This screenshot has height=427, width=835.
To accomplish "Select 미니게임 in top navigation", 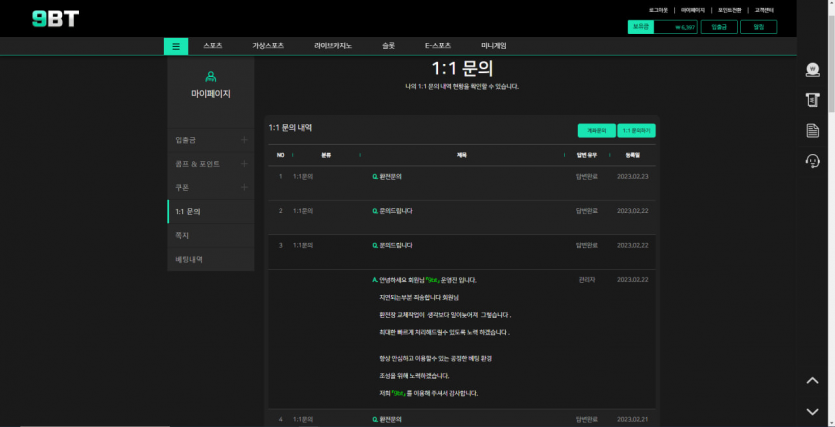I will pyautogui.click(x=494, y=46).
